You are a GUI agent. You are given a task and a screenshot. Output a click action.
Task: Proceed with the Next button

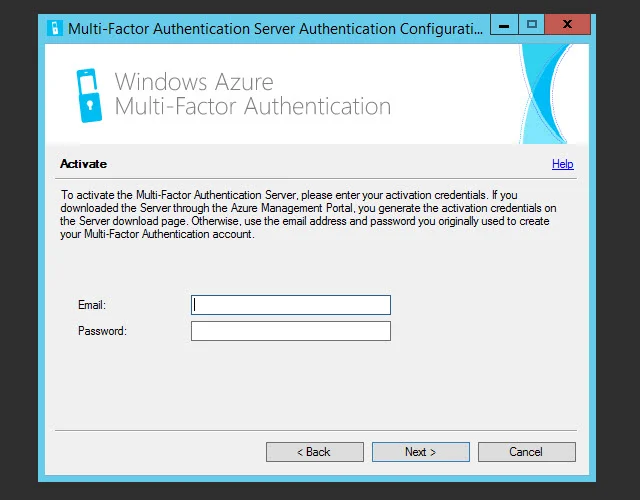[x=421, y=452]
